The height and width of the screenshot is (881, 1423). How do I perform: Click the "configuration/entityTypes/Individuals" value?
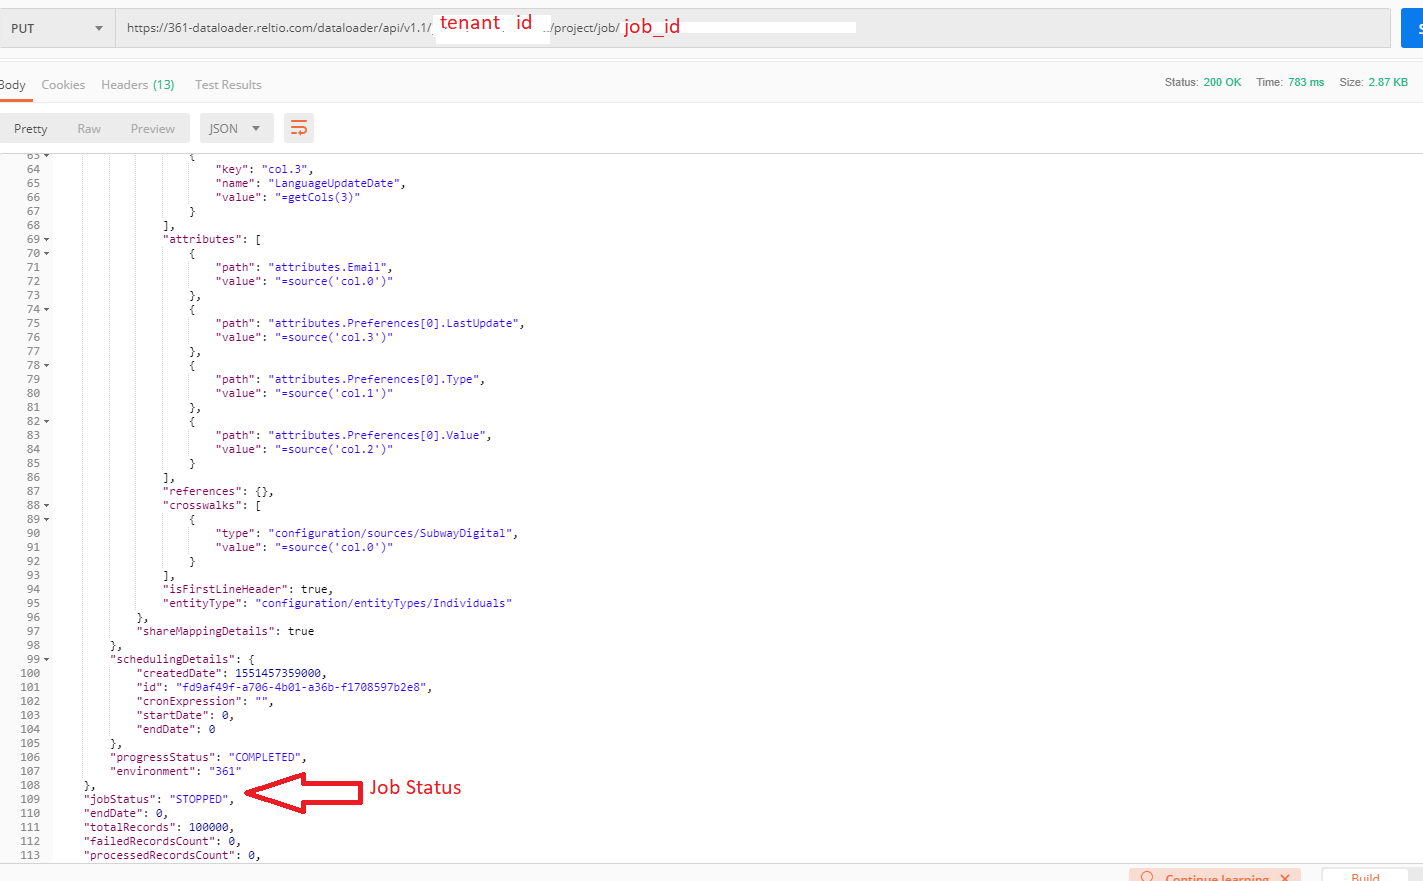383,603
